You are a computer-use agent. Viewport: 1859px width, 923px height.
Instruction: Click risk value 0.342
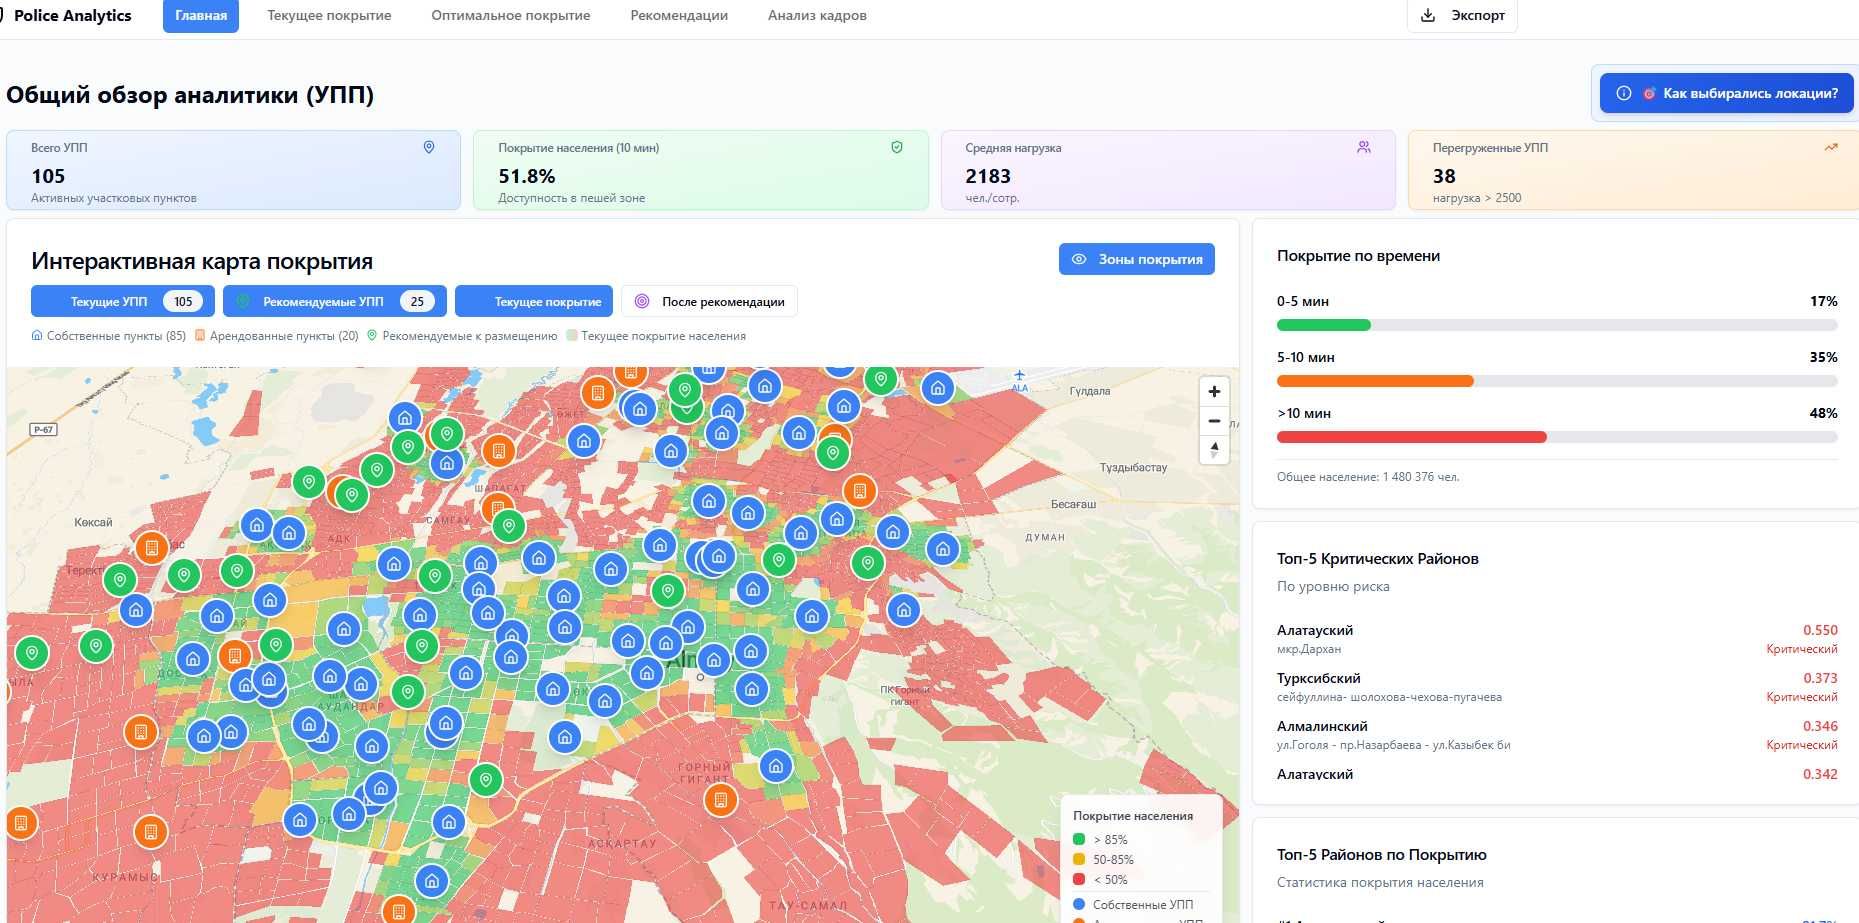[1820, 774]
